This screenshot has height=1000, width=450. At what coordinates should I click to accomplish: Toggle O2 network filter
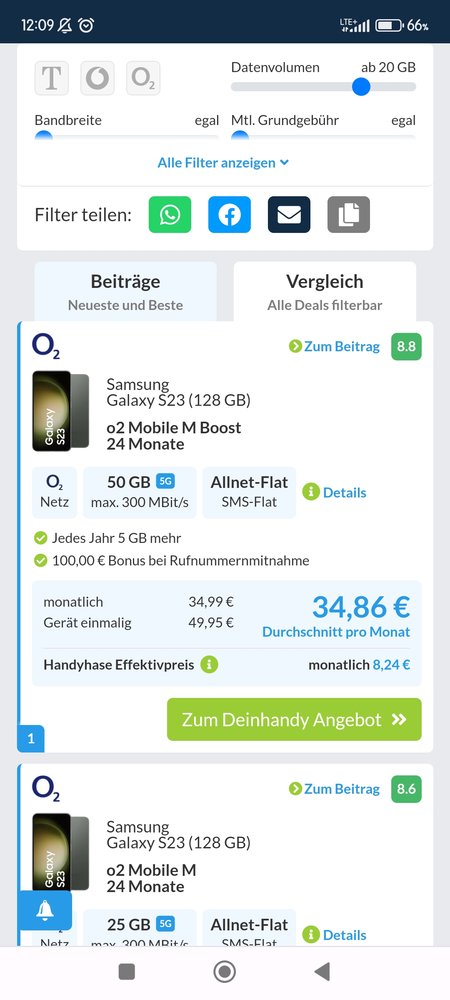coord(143,78)
